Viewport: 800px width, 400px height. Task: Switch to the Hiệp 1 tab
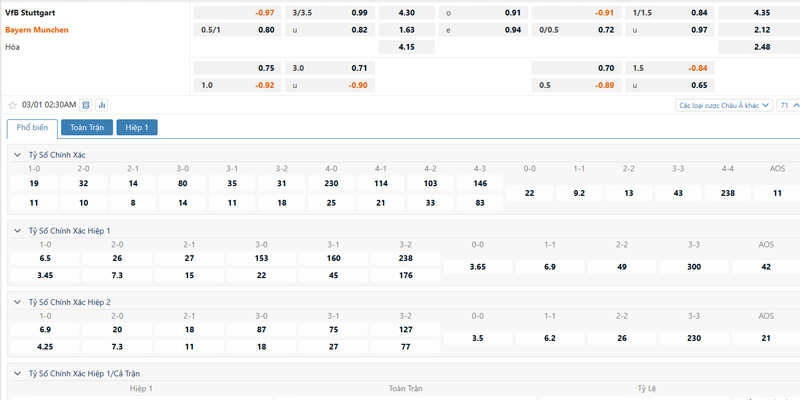[137, 128]
